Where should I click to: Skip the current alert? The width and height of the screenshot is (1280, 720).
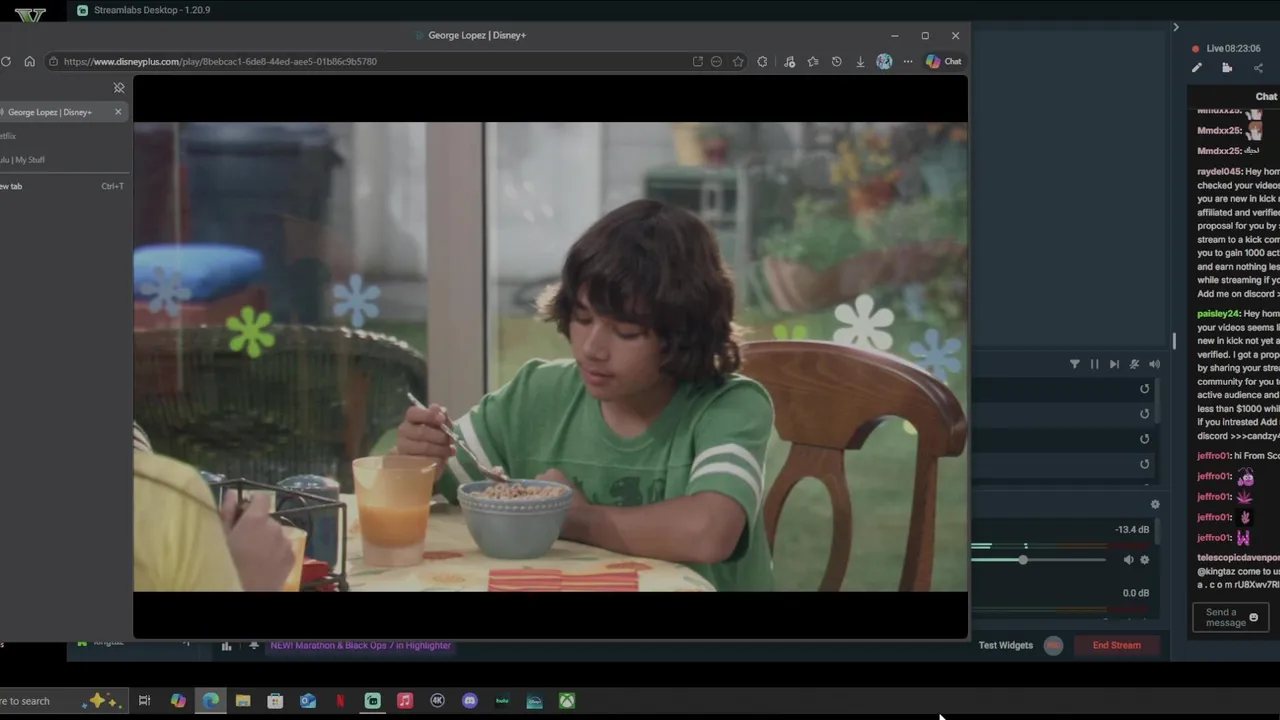(1114, 364)
